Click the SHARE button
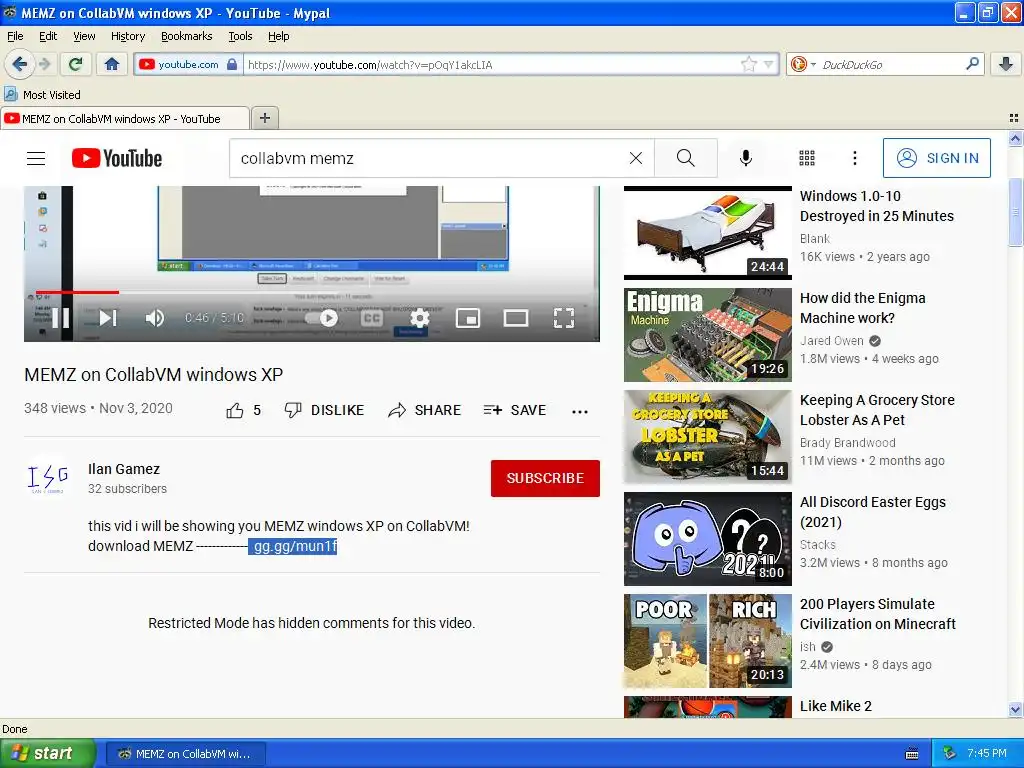The height and width of the screenshot is (768, 1024). pos(424,410)
